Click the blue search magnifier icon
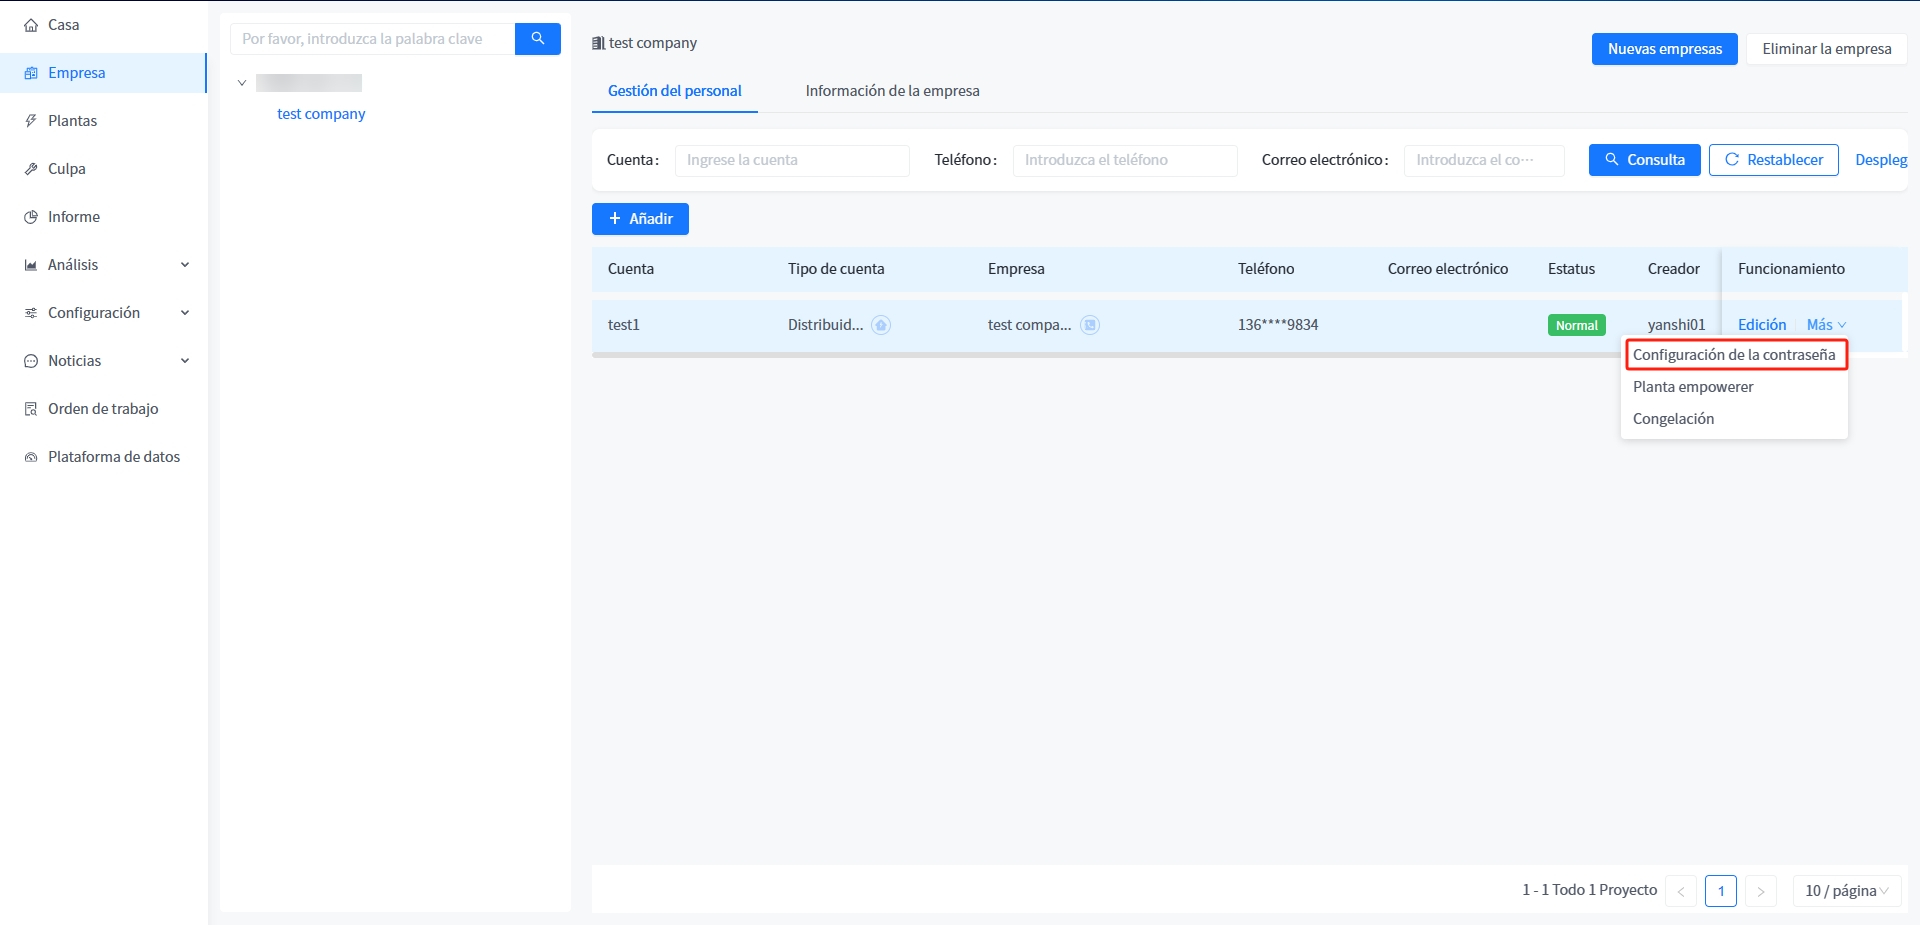1920x925 pixels. (537, 39)
